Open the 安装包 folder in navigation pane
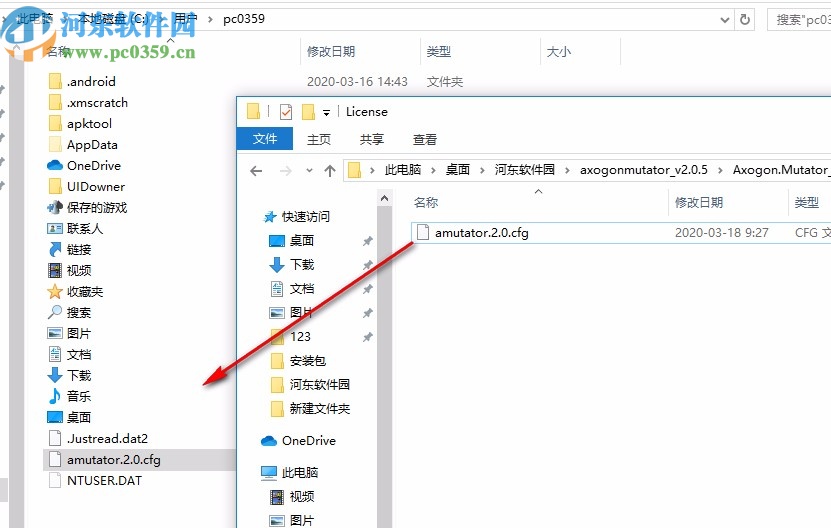Screen dimensions: 831x528 coord(307,361)
